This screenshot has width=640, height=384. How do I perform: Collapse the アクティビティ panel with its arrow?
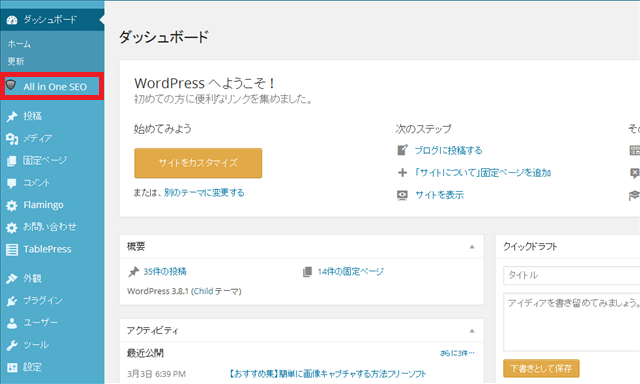click(x=472, y=331)
